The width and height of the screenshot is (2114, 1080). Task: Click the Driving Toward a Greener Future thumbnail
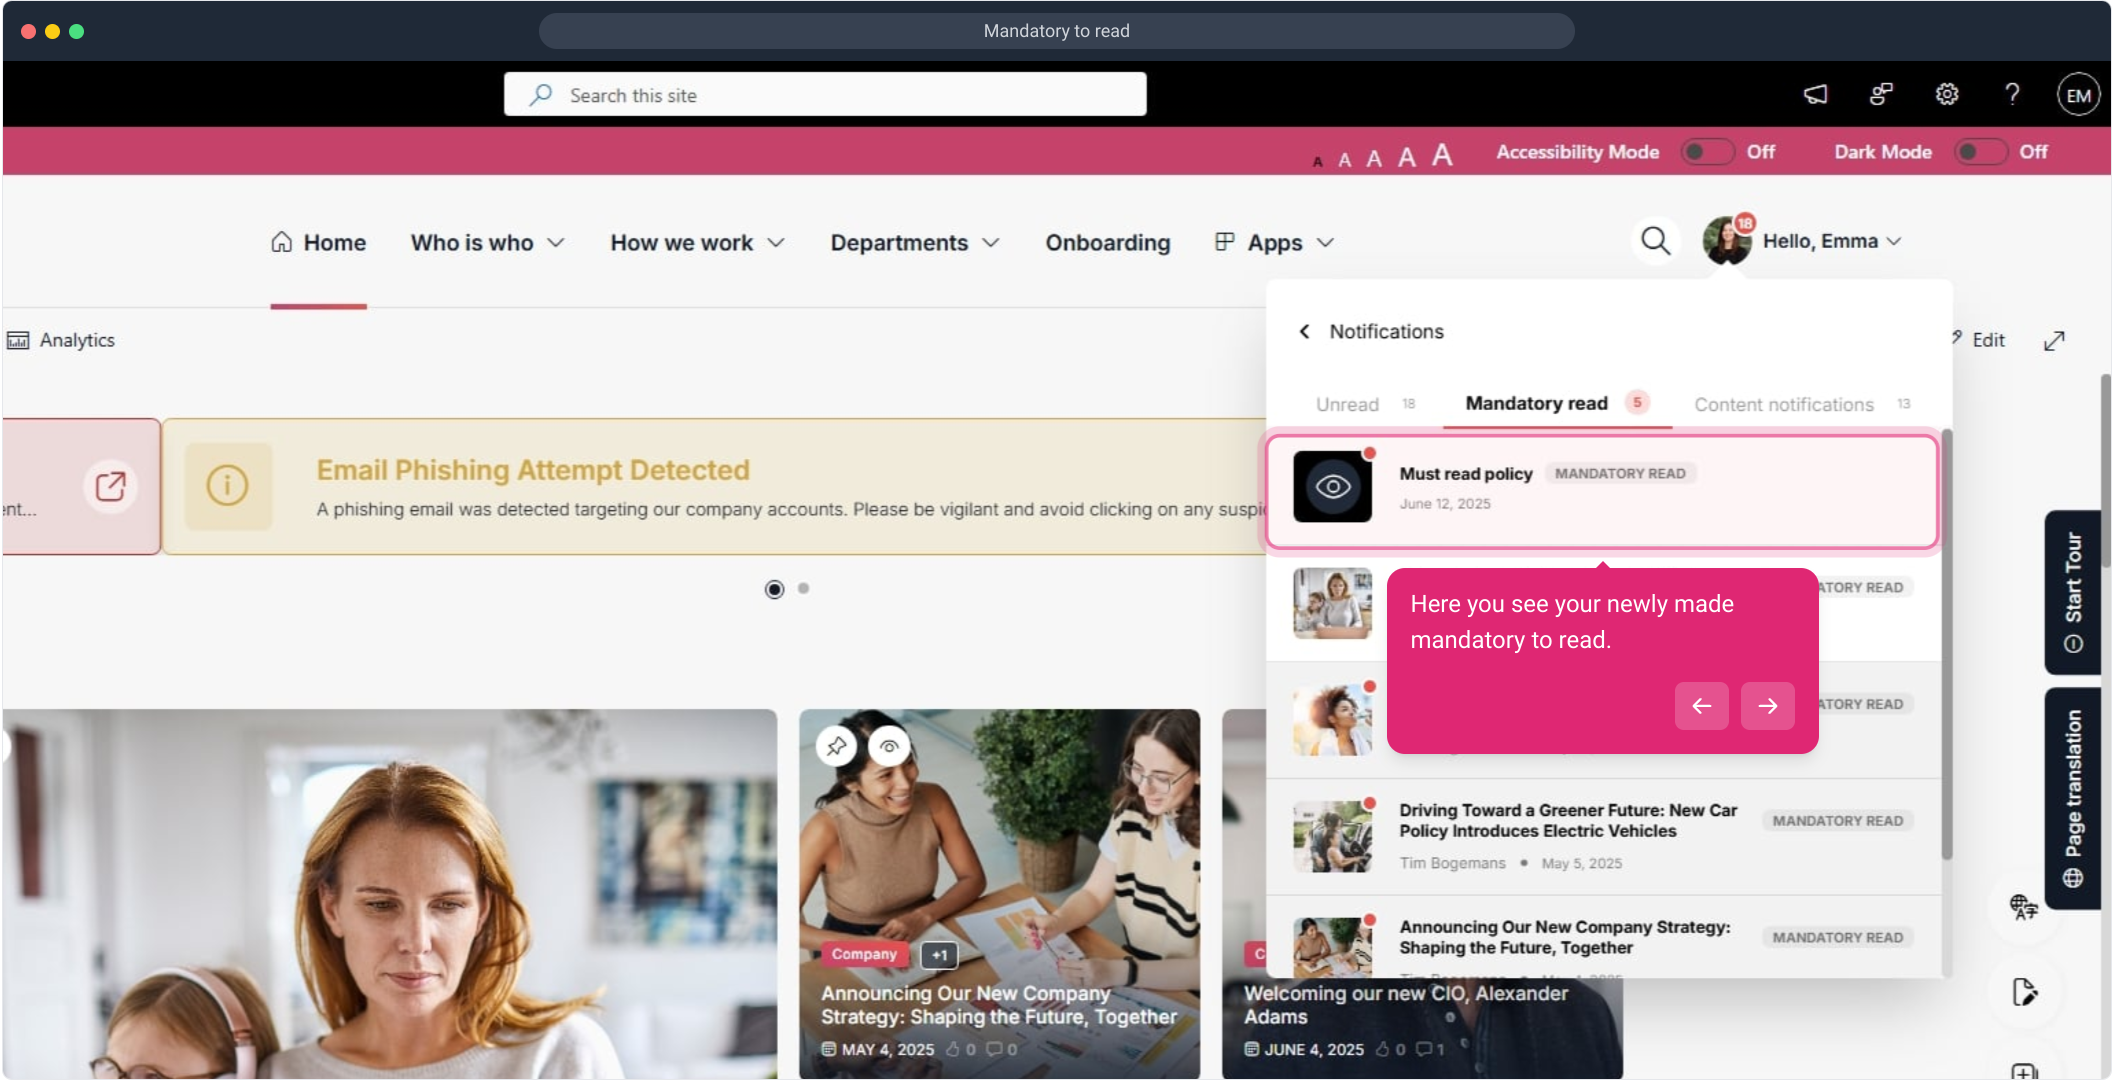tap(1333, 836)
